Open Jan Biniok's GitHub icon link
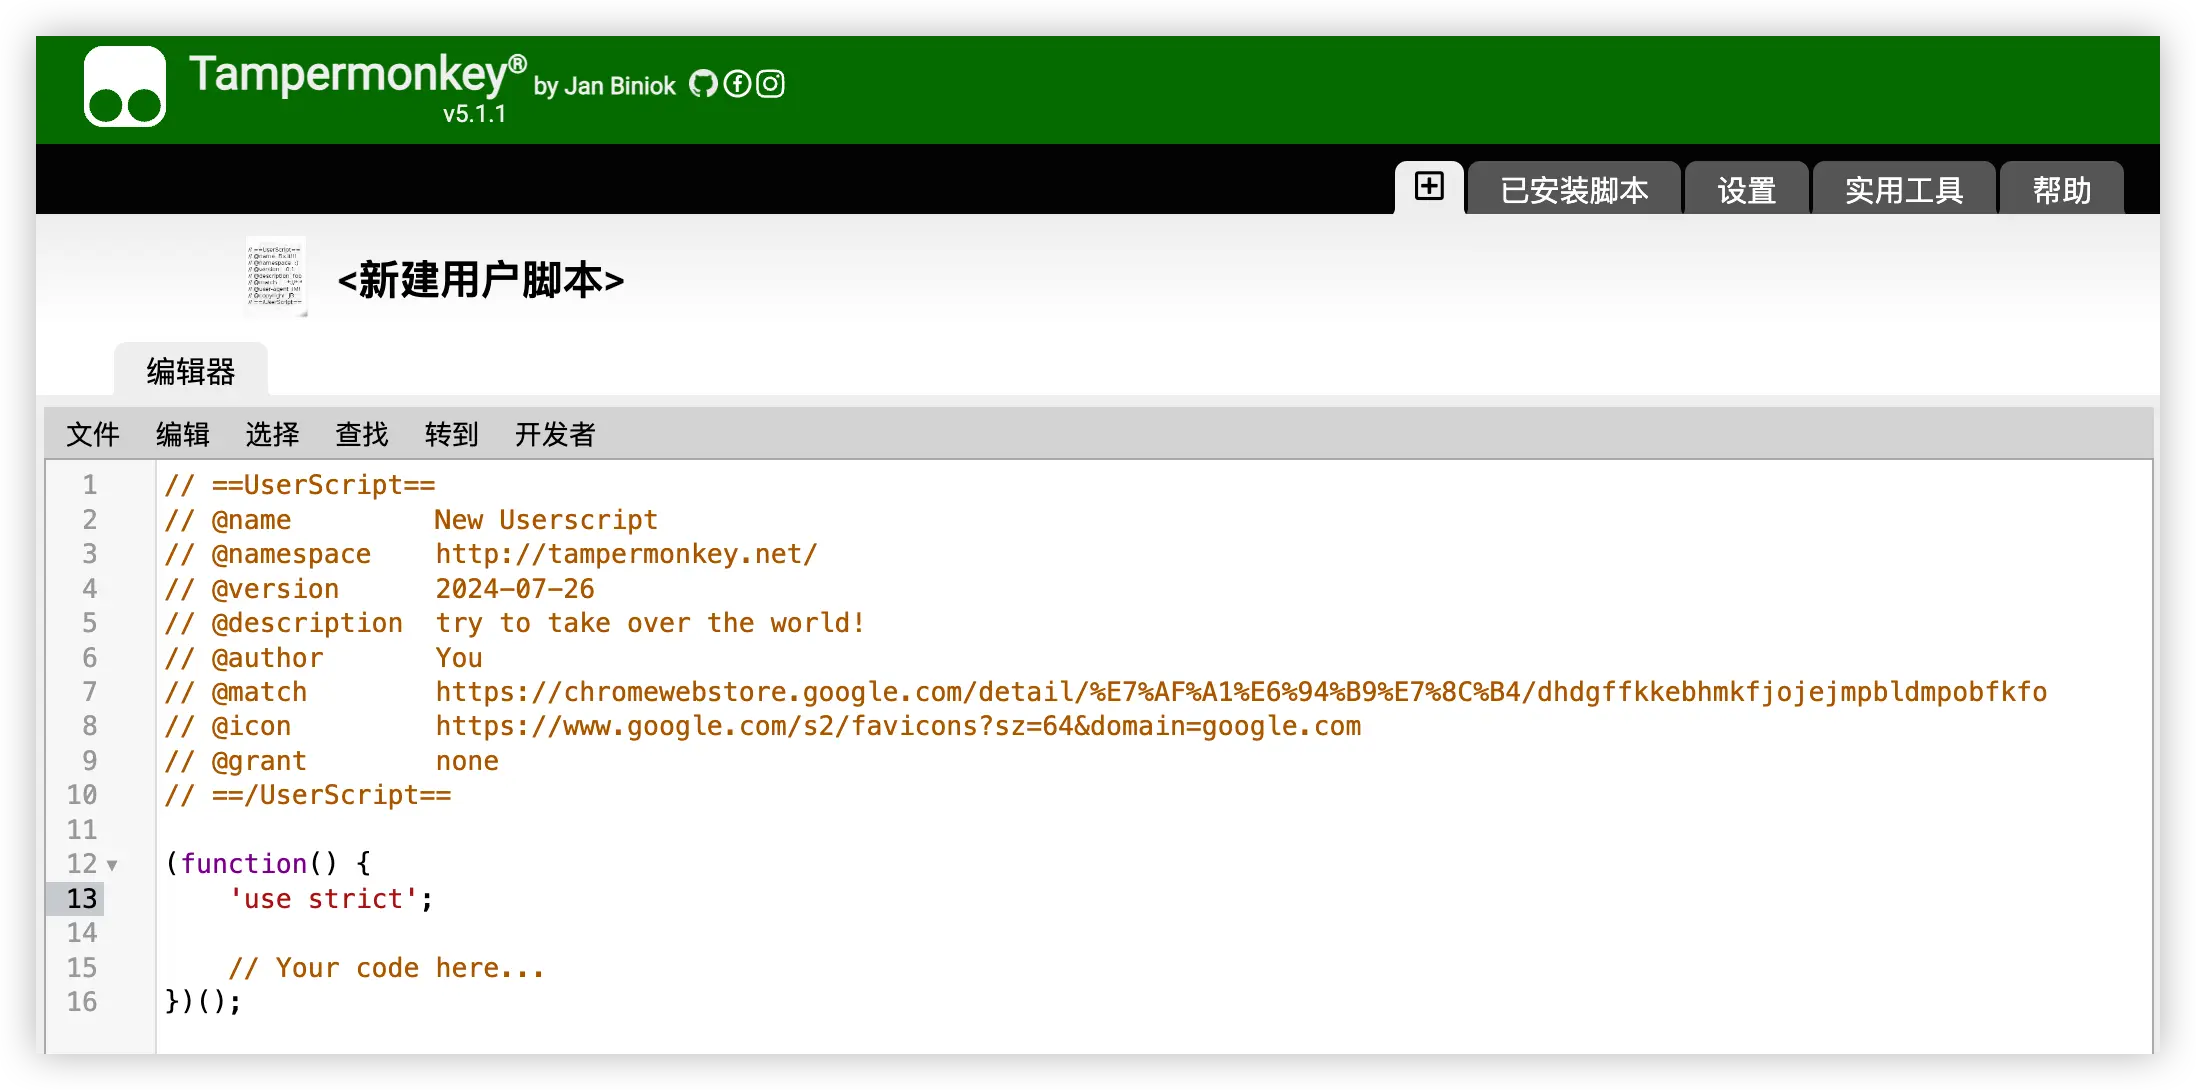Image resolution: width=2196 pixels, height=1090 pixels. click(x=704, y=84)
